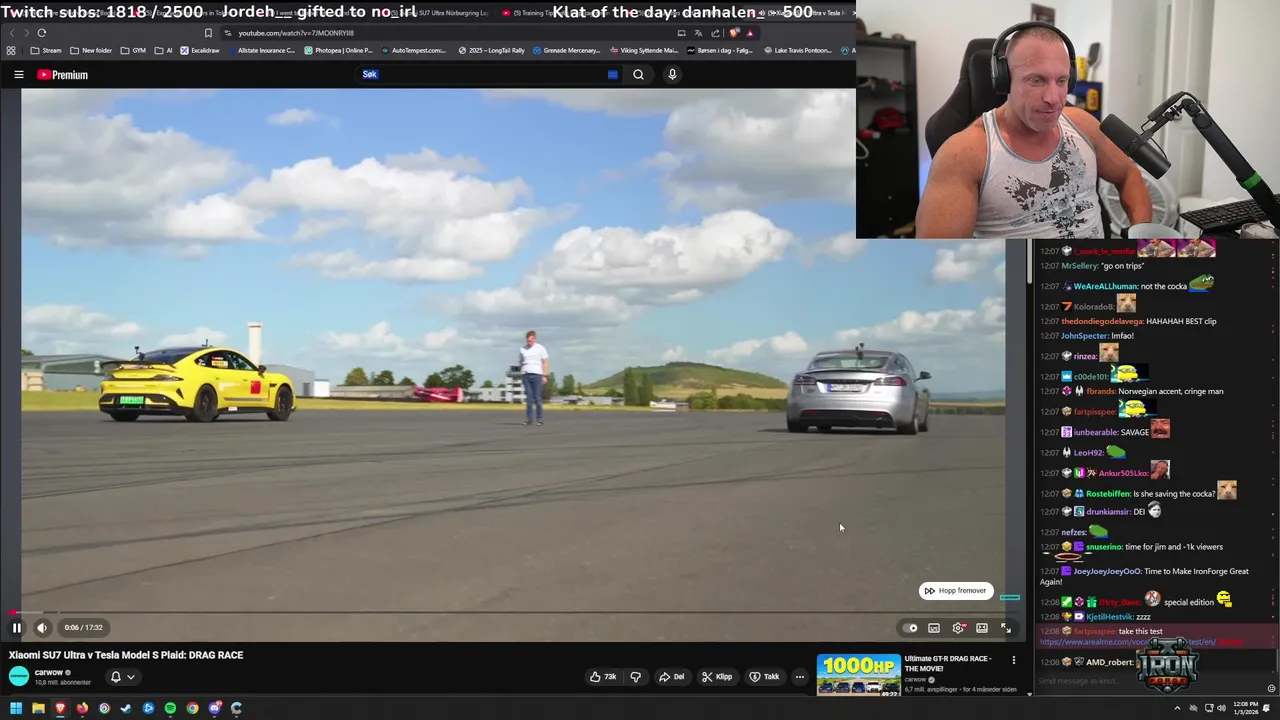The height and width of the screenshot is (720, 1280).
Task: Start voice search with microphone icon
Action: coord(672,74)
